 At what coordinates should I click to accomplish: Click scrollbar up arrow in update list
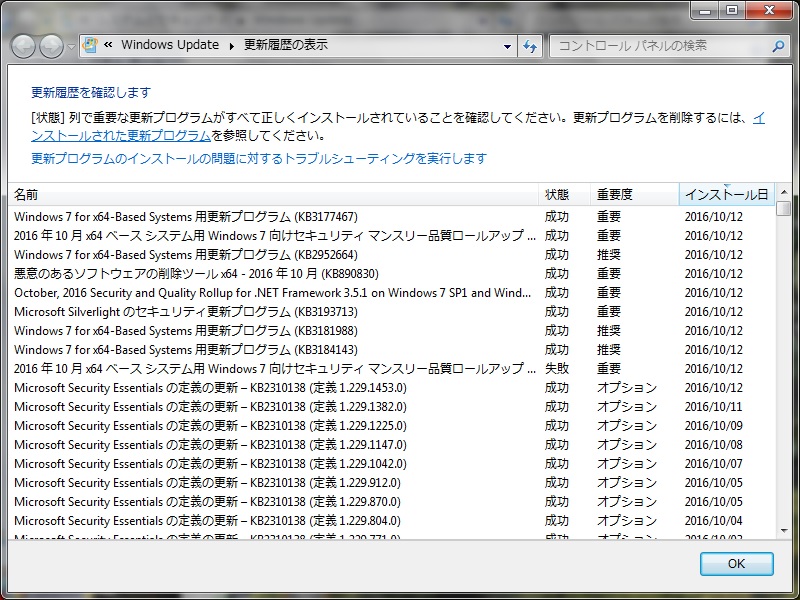pyautogui.click(x=784, y=192)
